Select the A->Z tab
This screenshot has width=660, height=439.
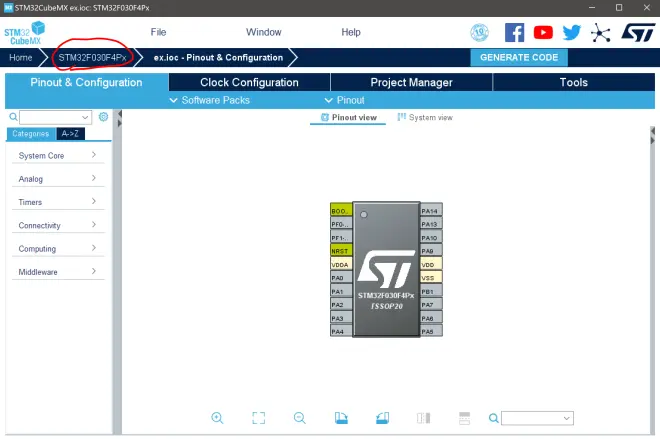(70, 134)
